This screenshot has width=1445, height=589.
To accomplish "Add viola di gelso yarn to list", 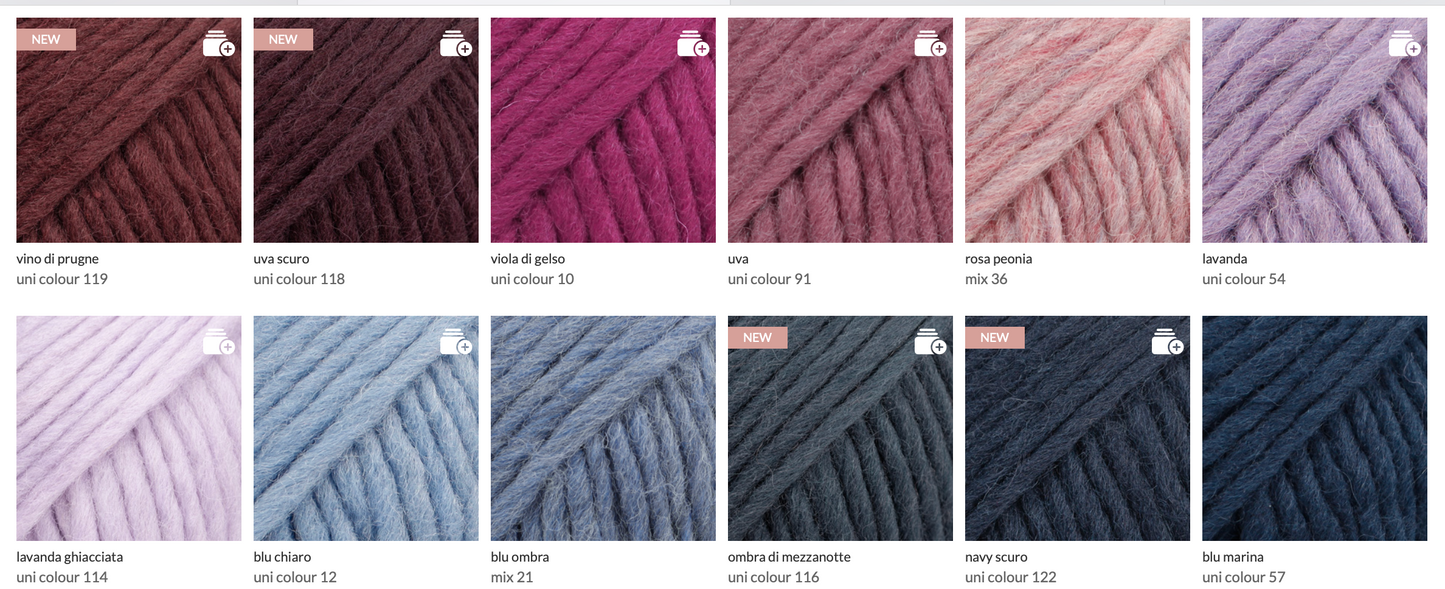I will pos(693,44).
